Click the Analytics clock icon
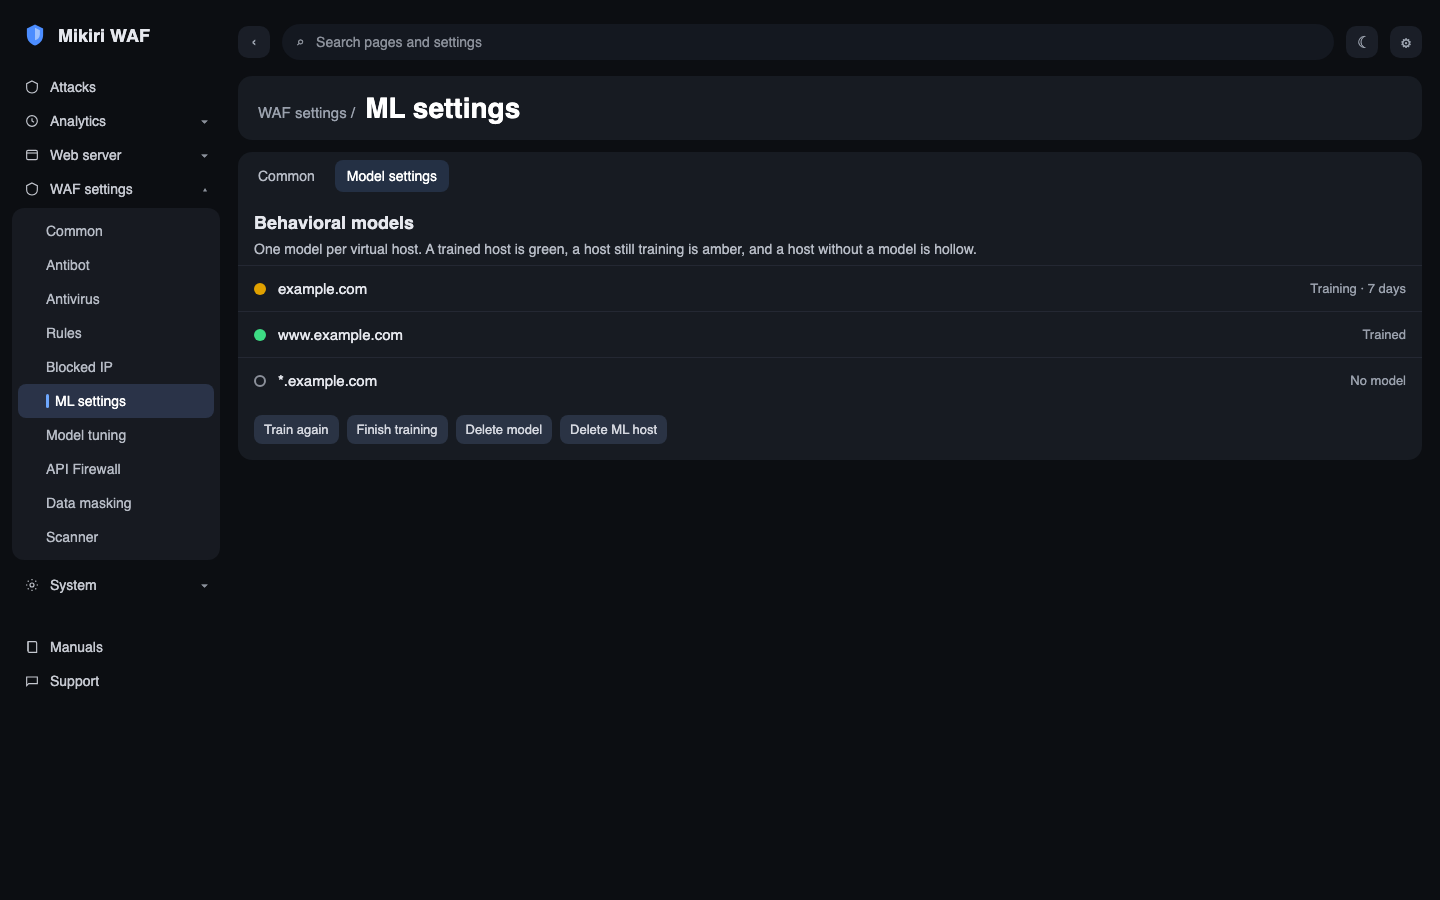Screen dimensions: 1440x900 click(32, 121)
